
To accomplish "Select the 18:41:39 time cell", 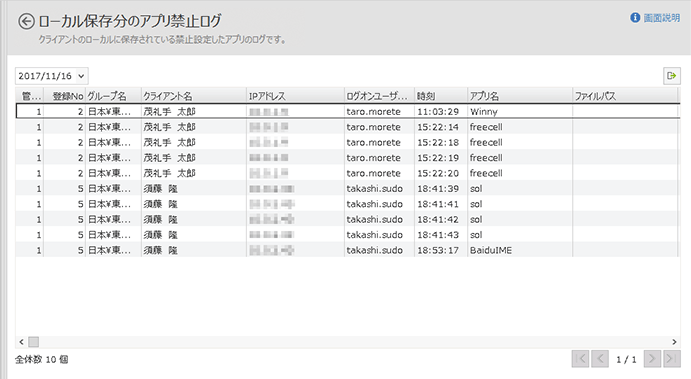I will coord(441,189).
